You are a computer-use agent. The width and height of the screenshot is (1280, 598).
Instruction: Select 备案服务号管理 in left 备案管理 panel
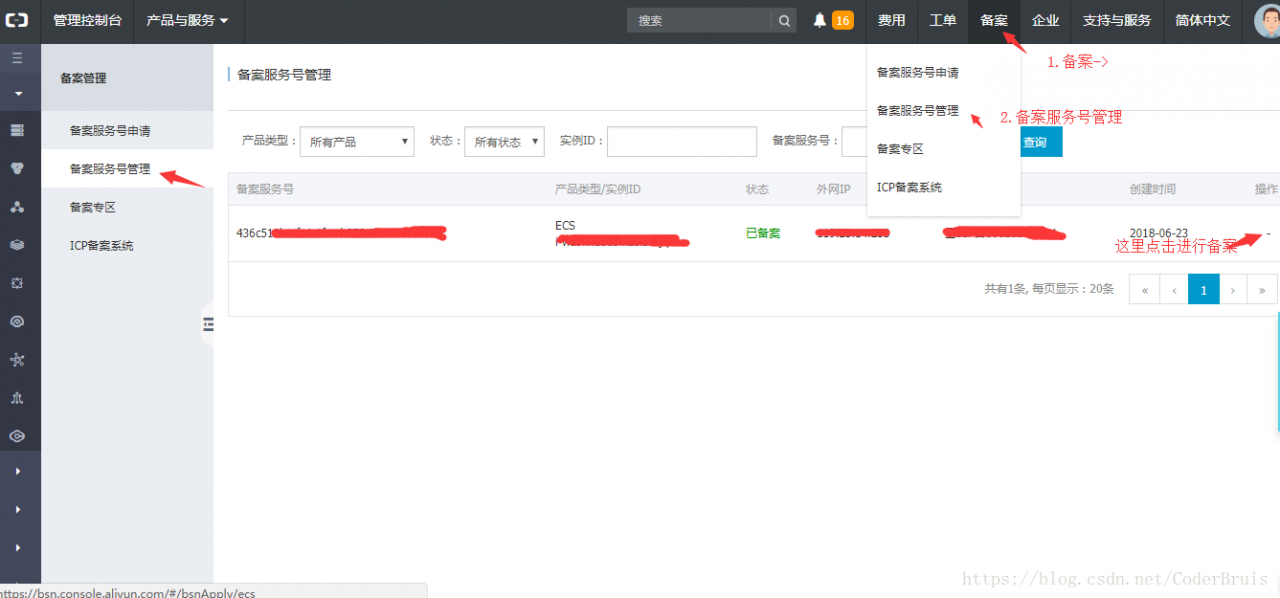[127, 169]
